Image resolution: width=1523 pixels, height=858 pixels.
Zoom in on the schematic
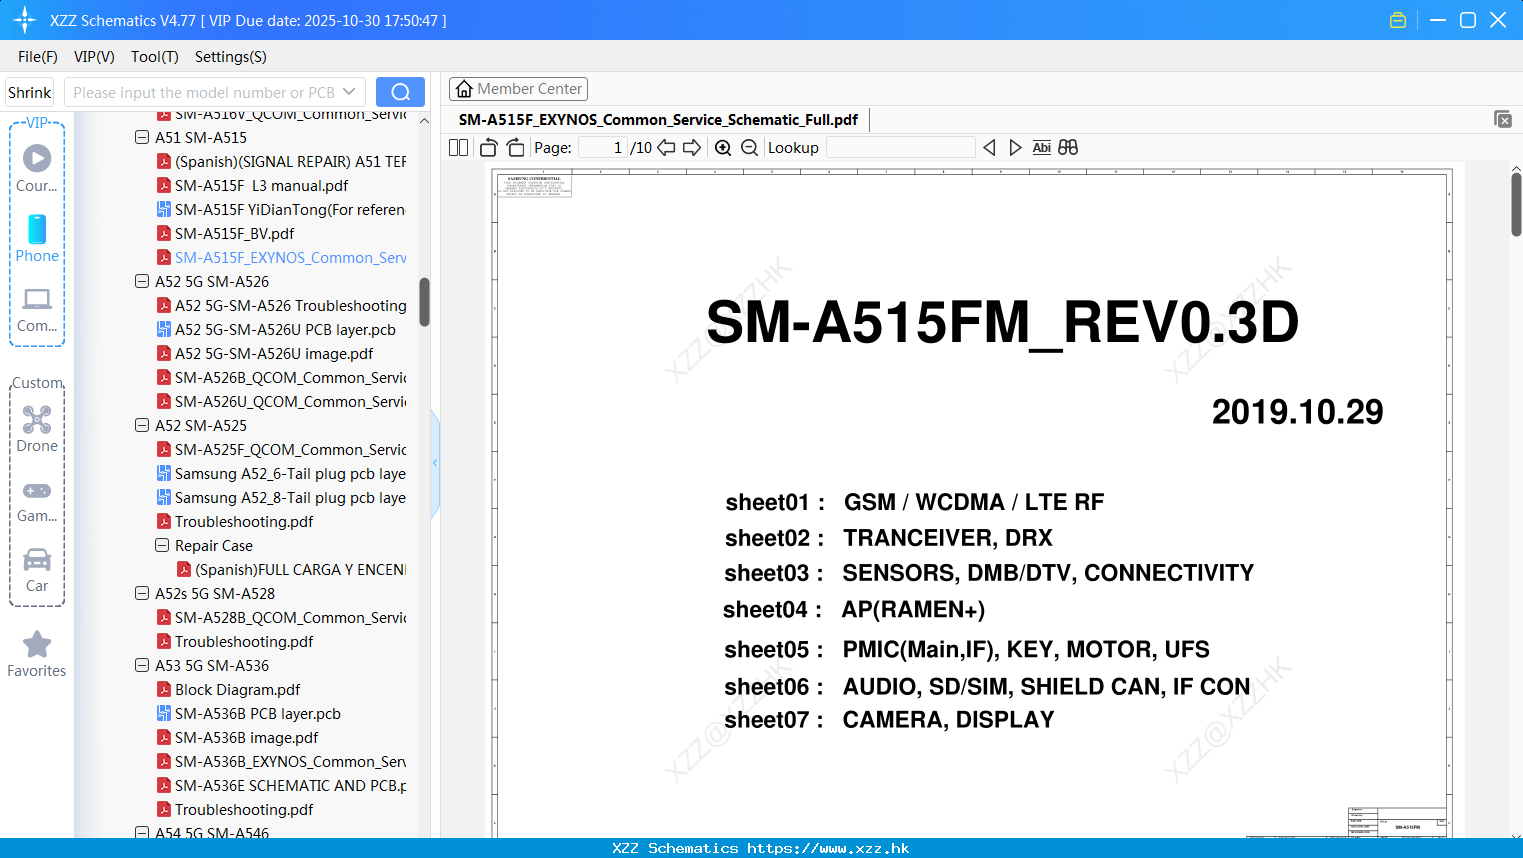click(723, 148)
